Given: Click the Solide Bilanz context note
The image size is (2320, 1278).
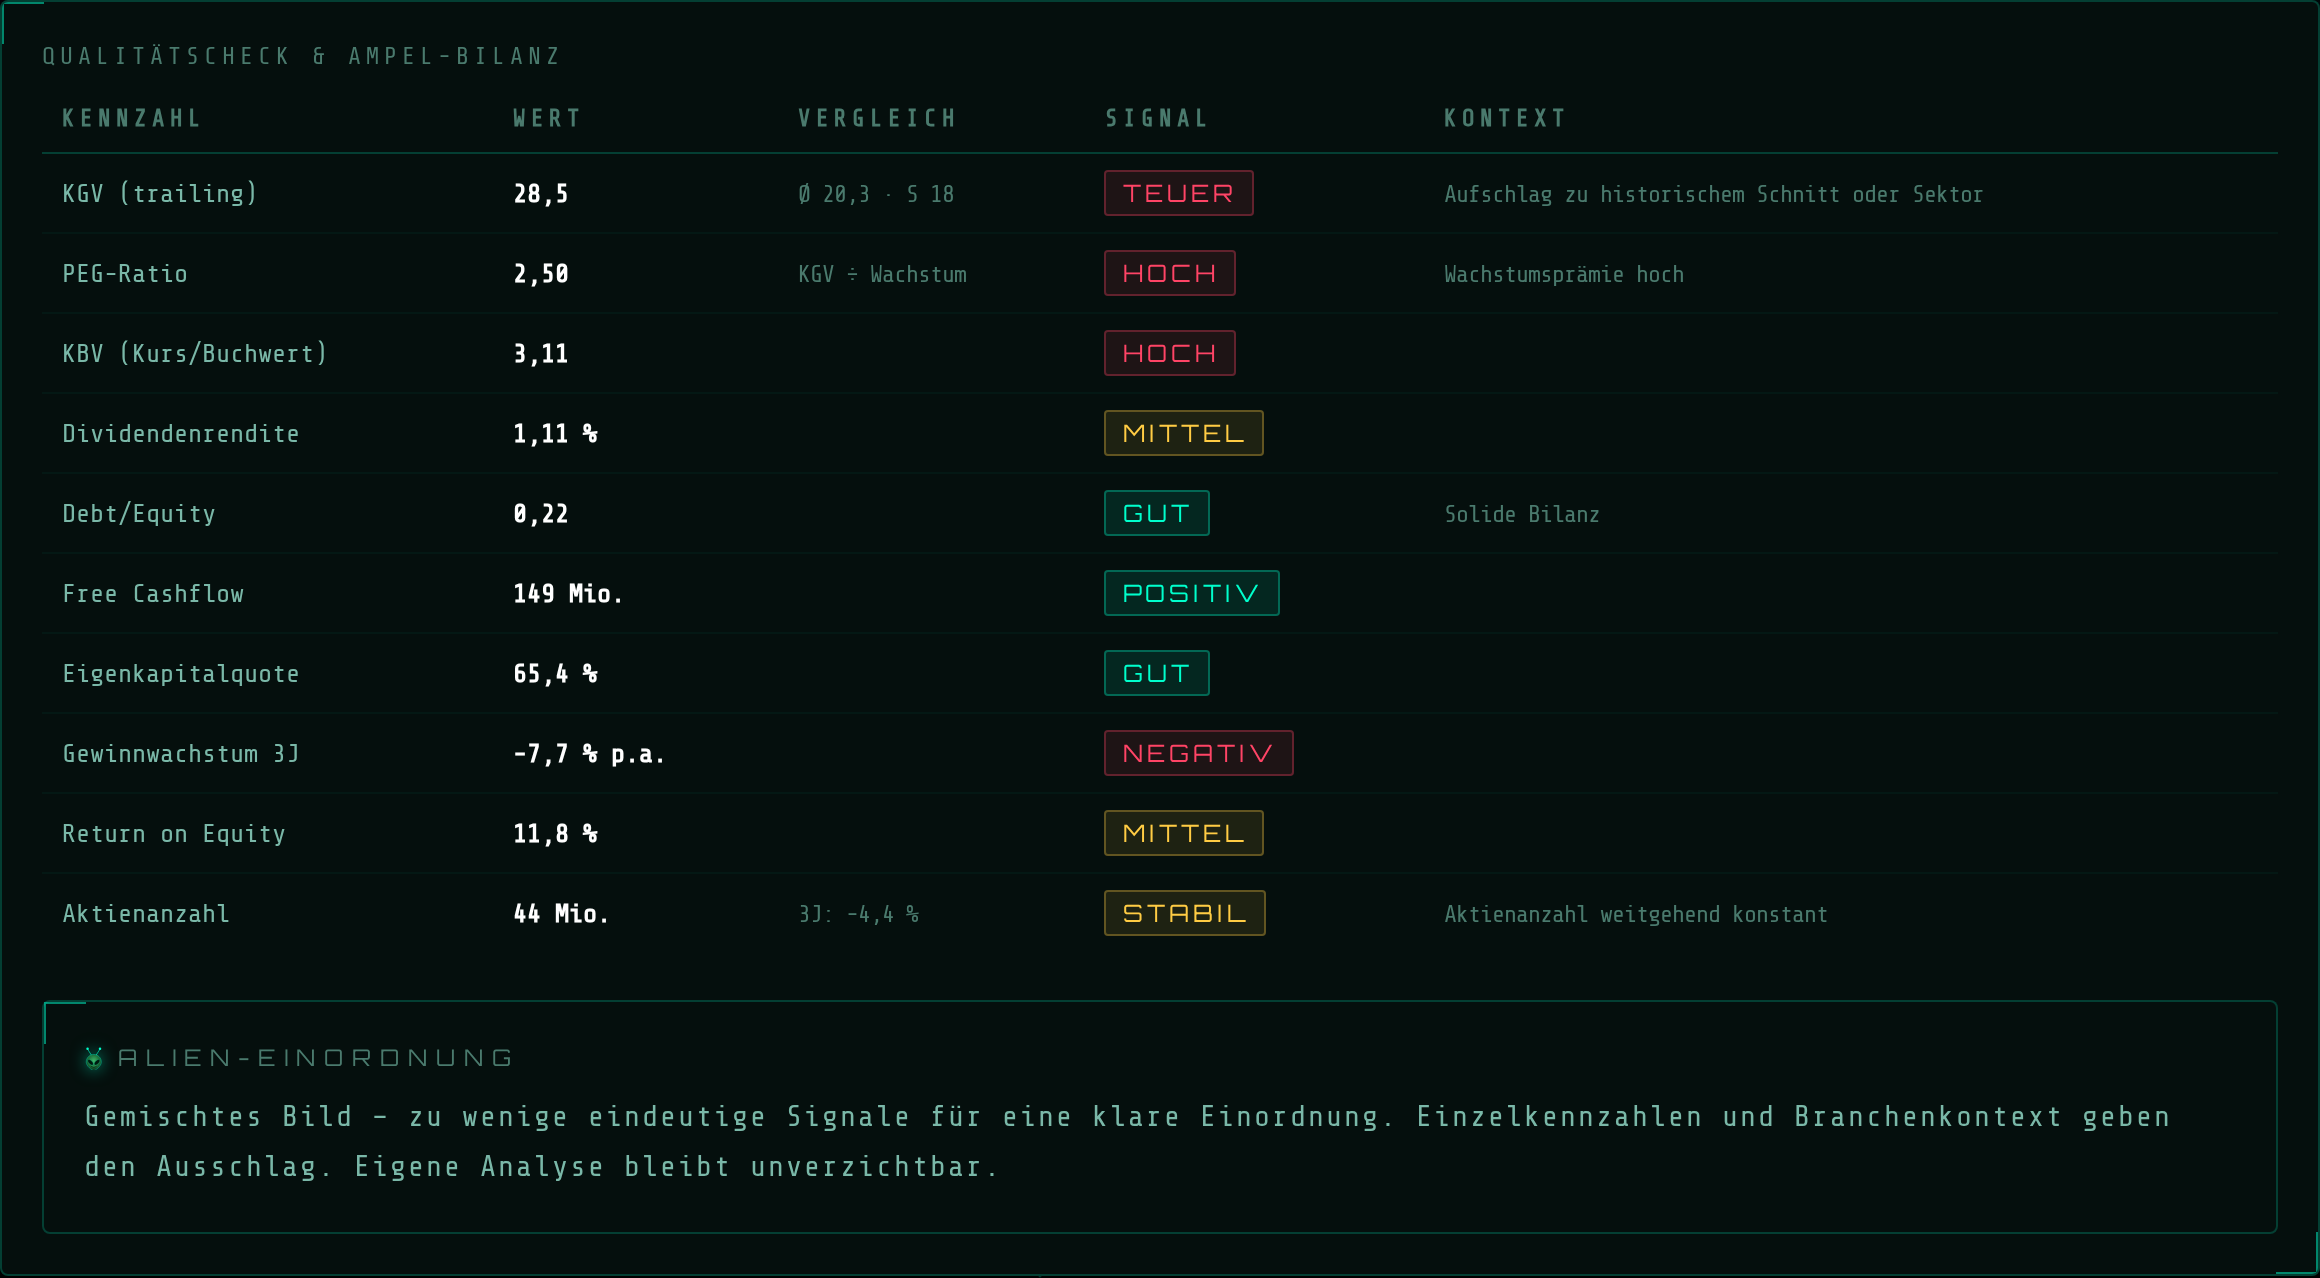Looking at the screenshot, I should [1522, 514].
